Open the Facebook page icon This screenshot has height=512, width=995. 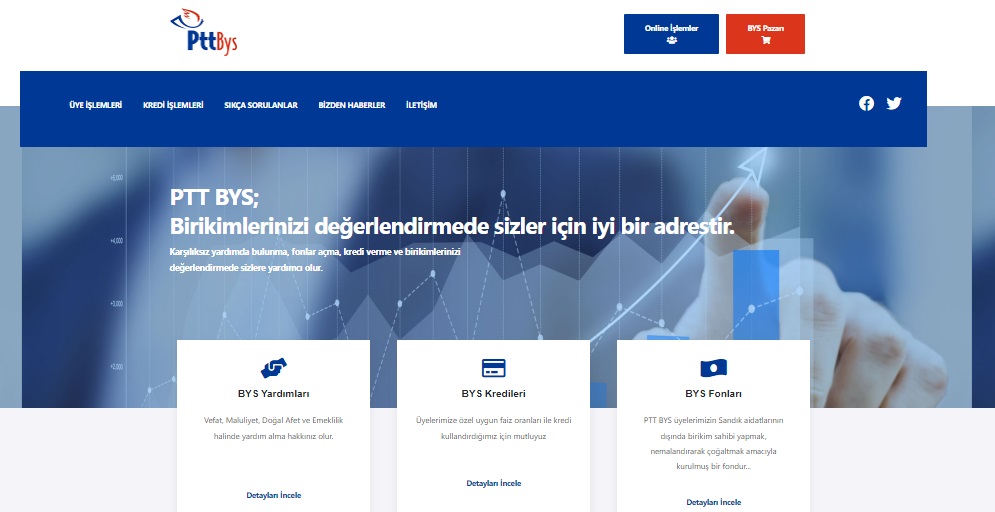pyautogui.click(x=866, y=103)
